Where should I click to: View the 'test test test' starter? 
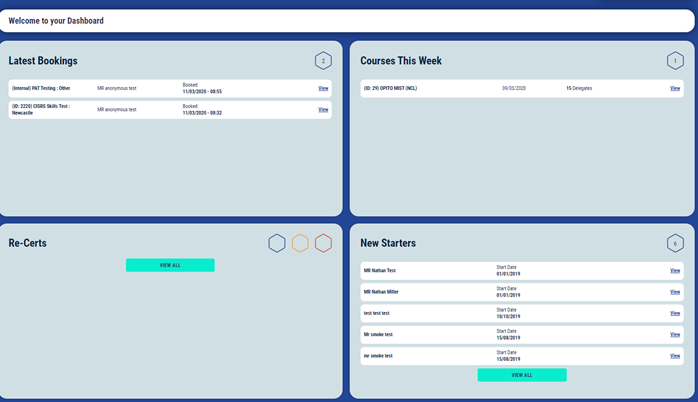point(675,313)
